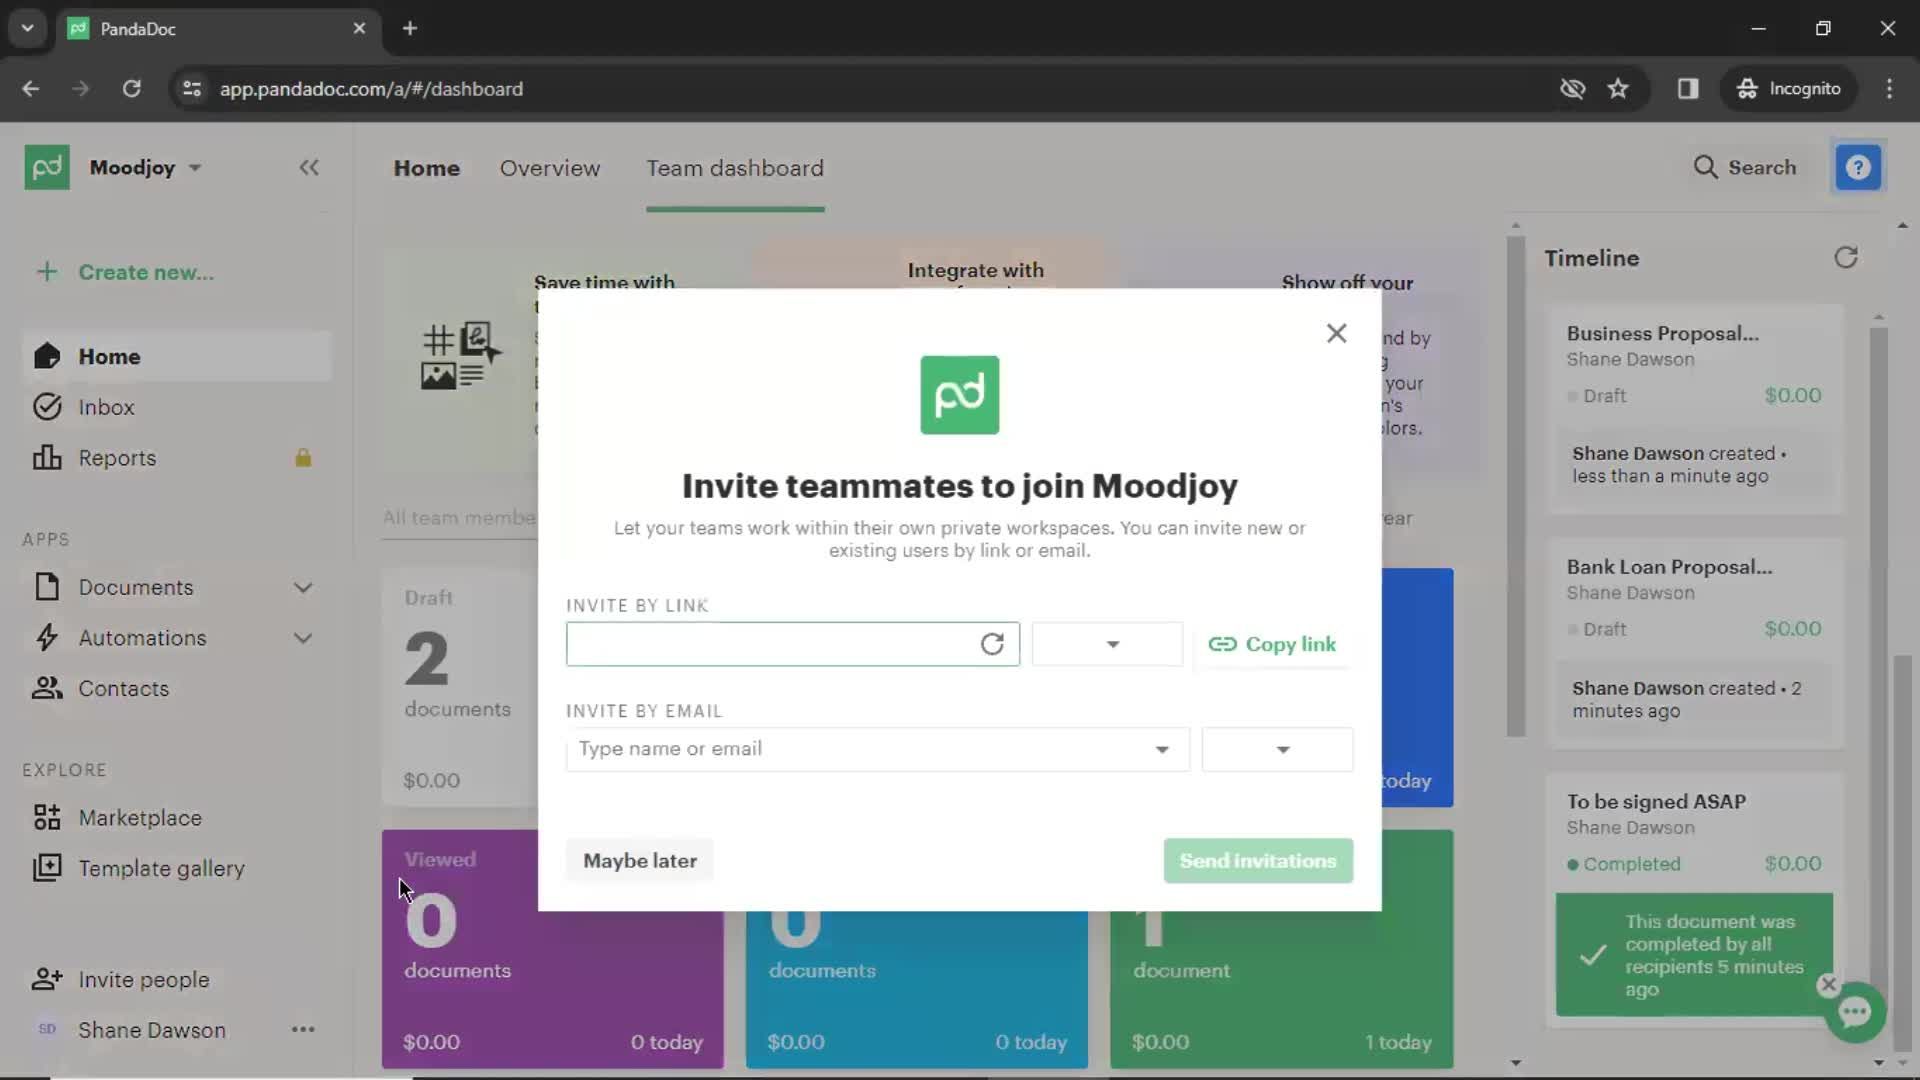The height and width of the screenshot is (1080, 1920).
Task: Open the Inbox section
Action: coord(107,406)
